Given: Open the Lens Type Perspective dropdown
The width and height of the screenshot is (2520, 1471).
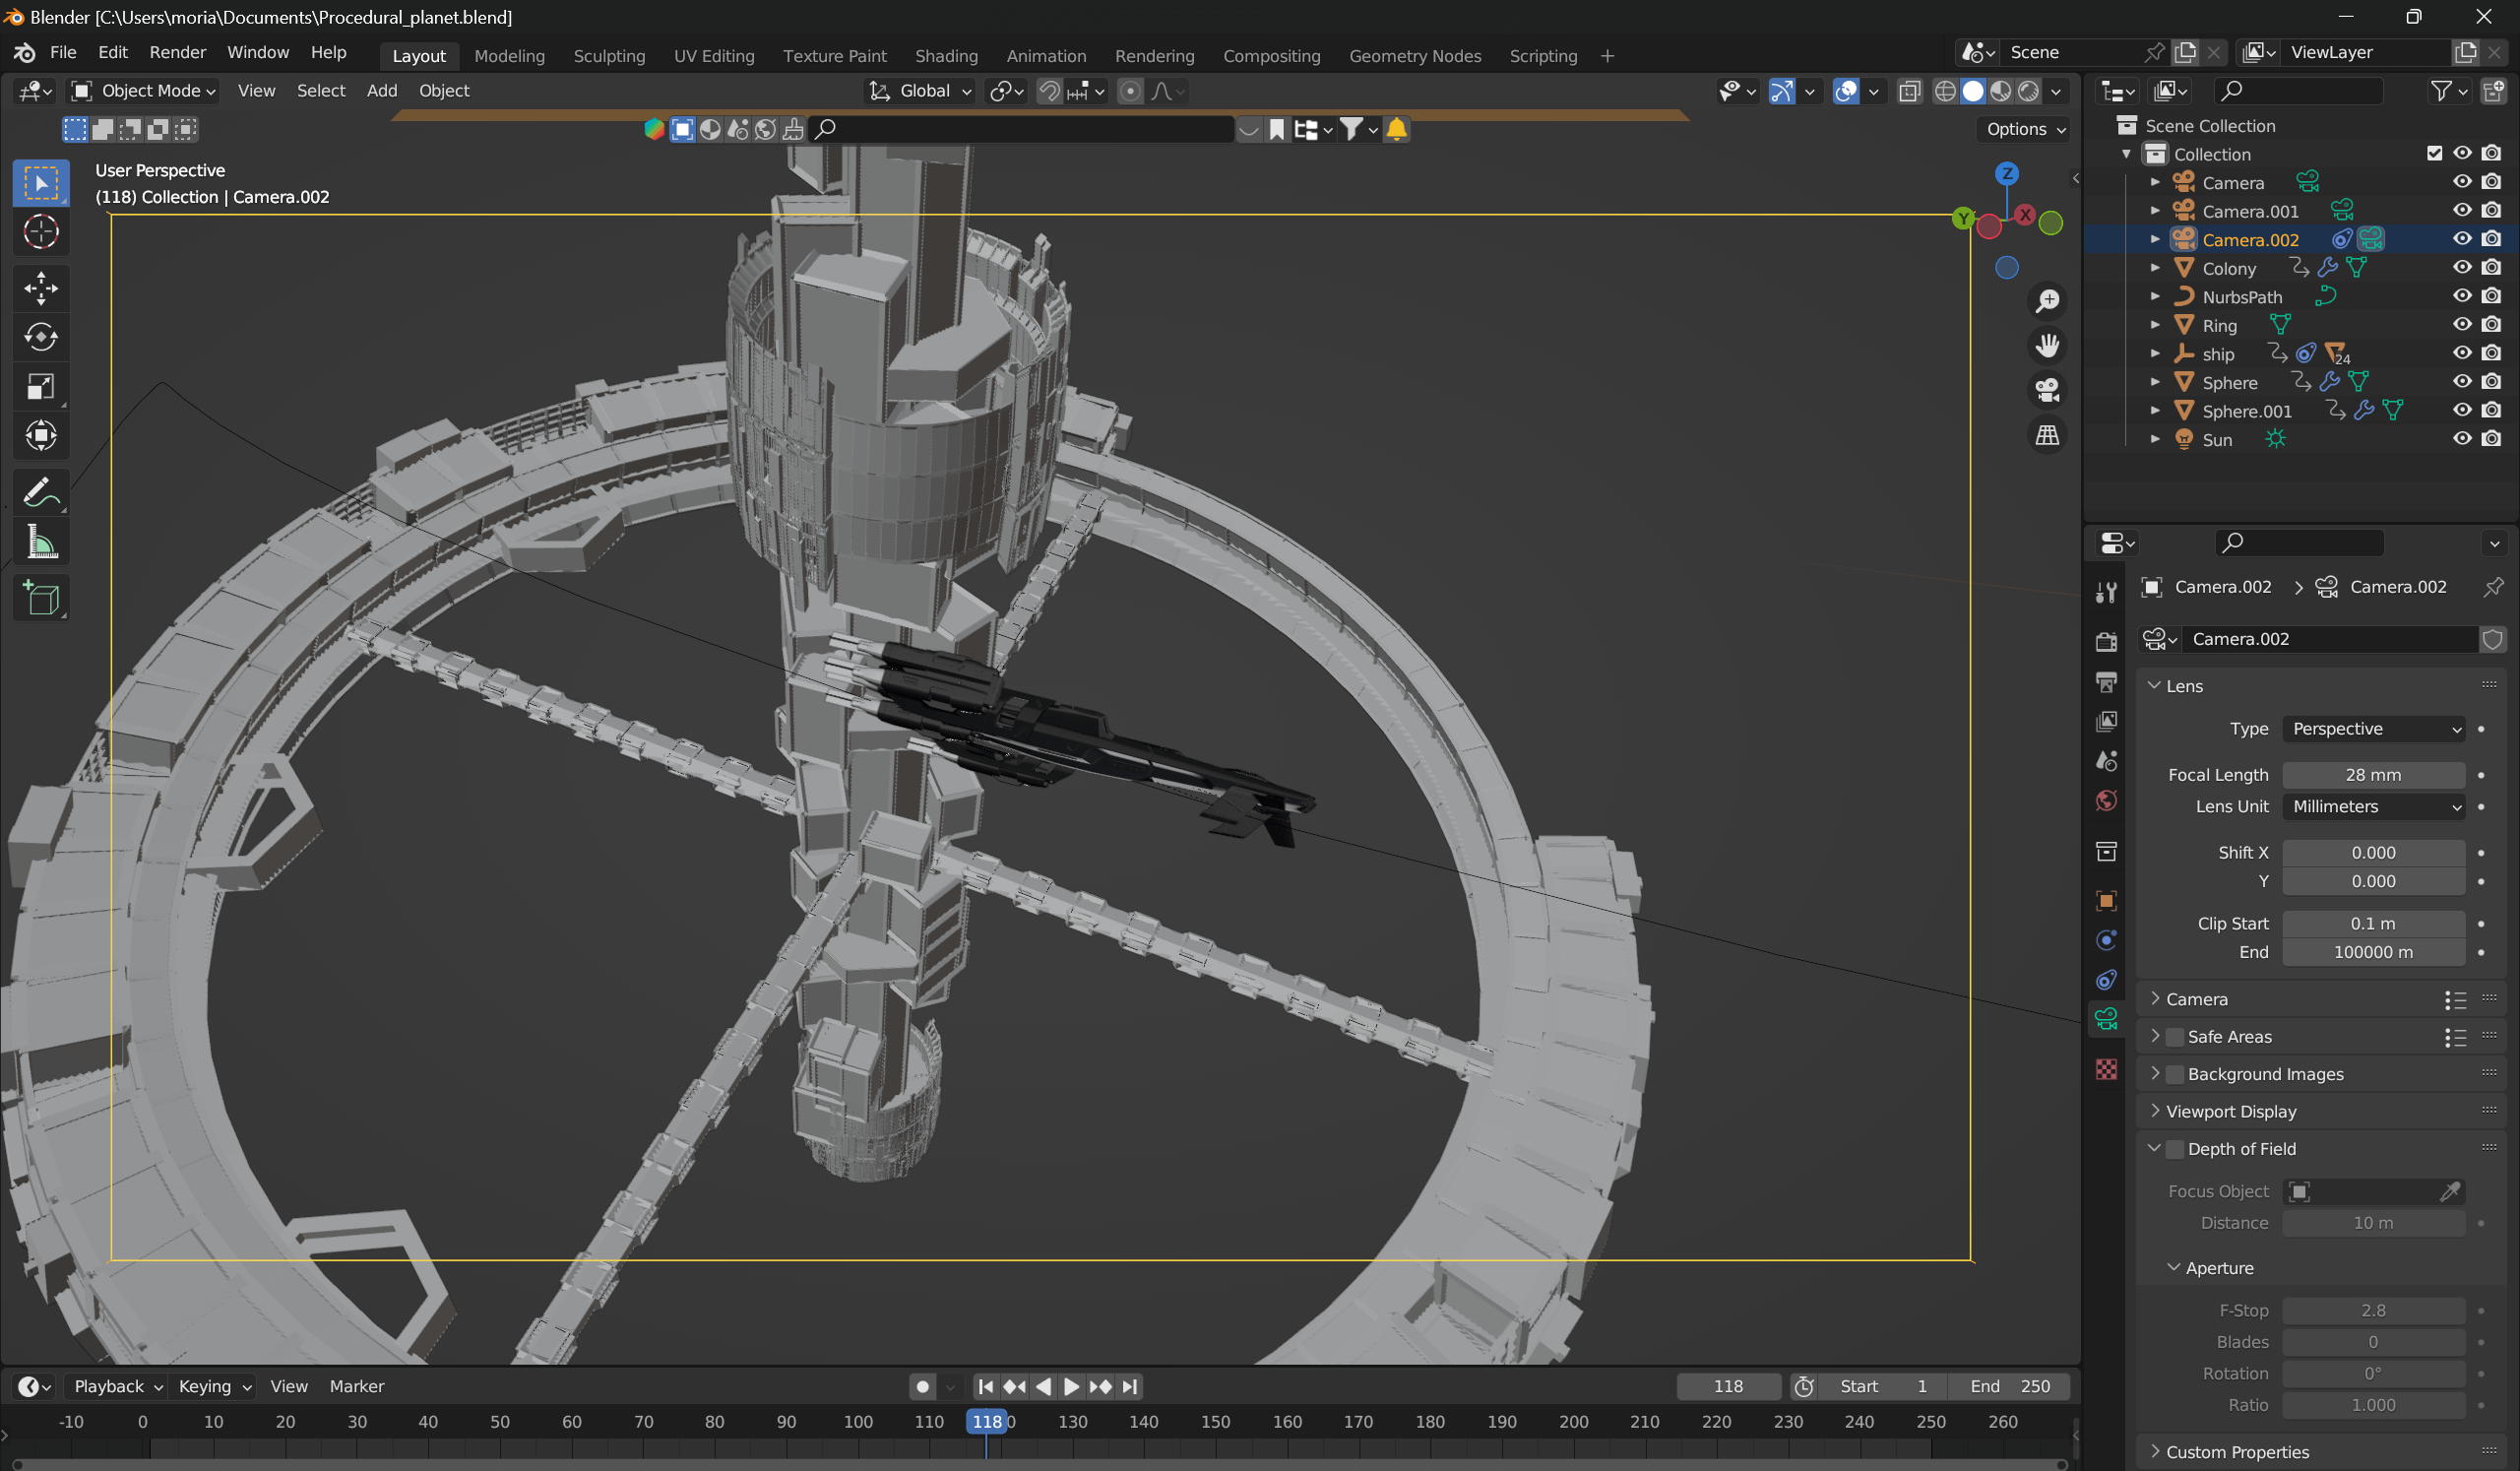Looking at the screenshot, I should (x=2373, y=729).
